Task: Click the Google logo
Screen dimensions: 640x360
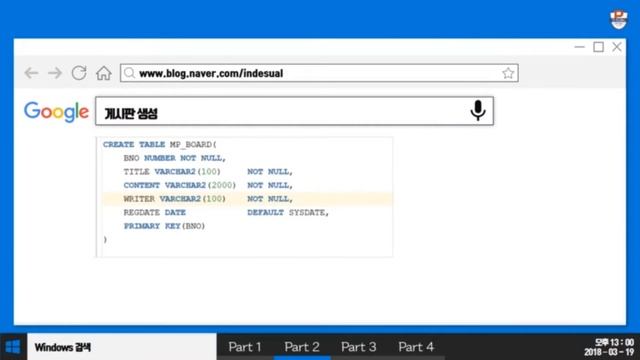Action: [56, 111]
